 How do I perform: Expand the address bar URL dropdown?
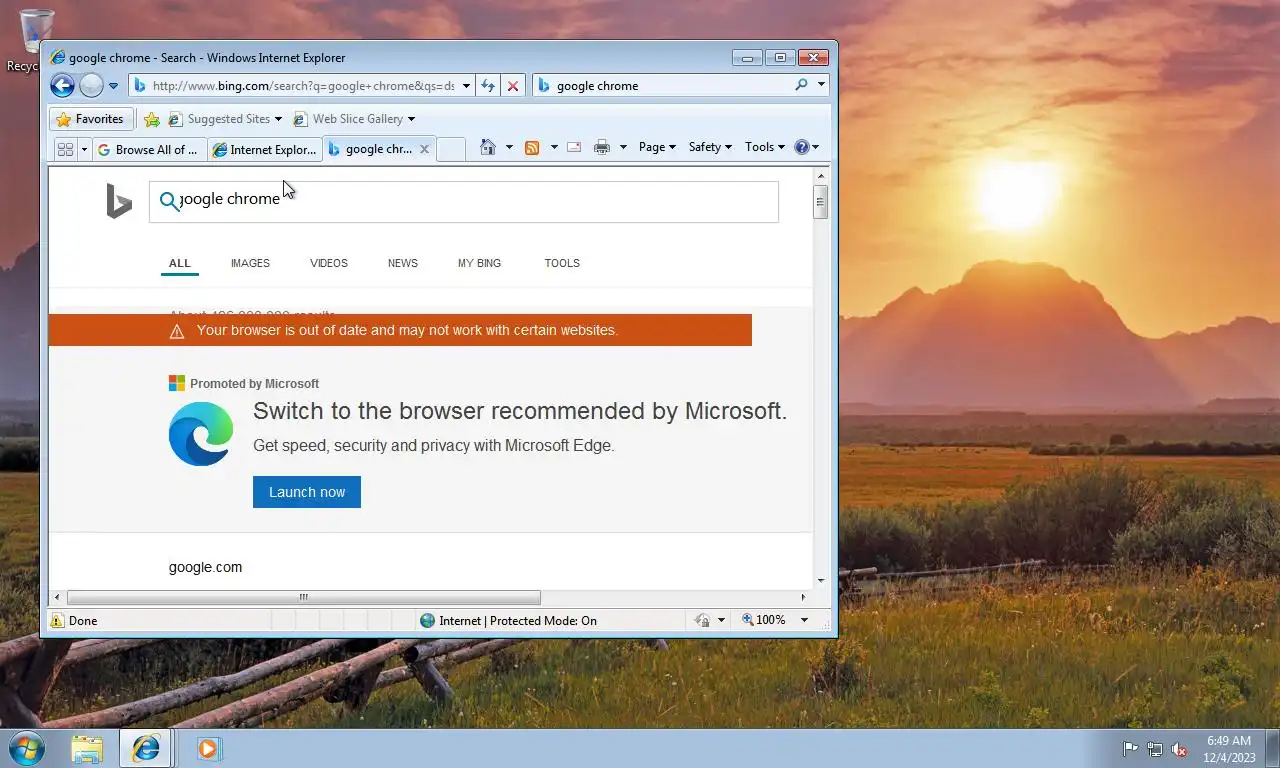point(466,86)
